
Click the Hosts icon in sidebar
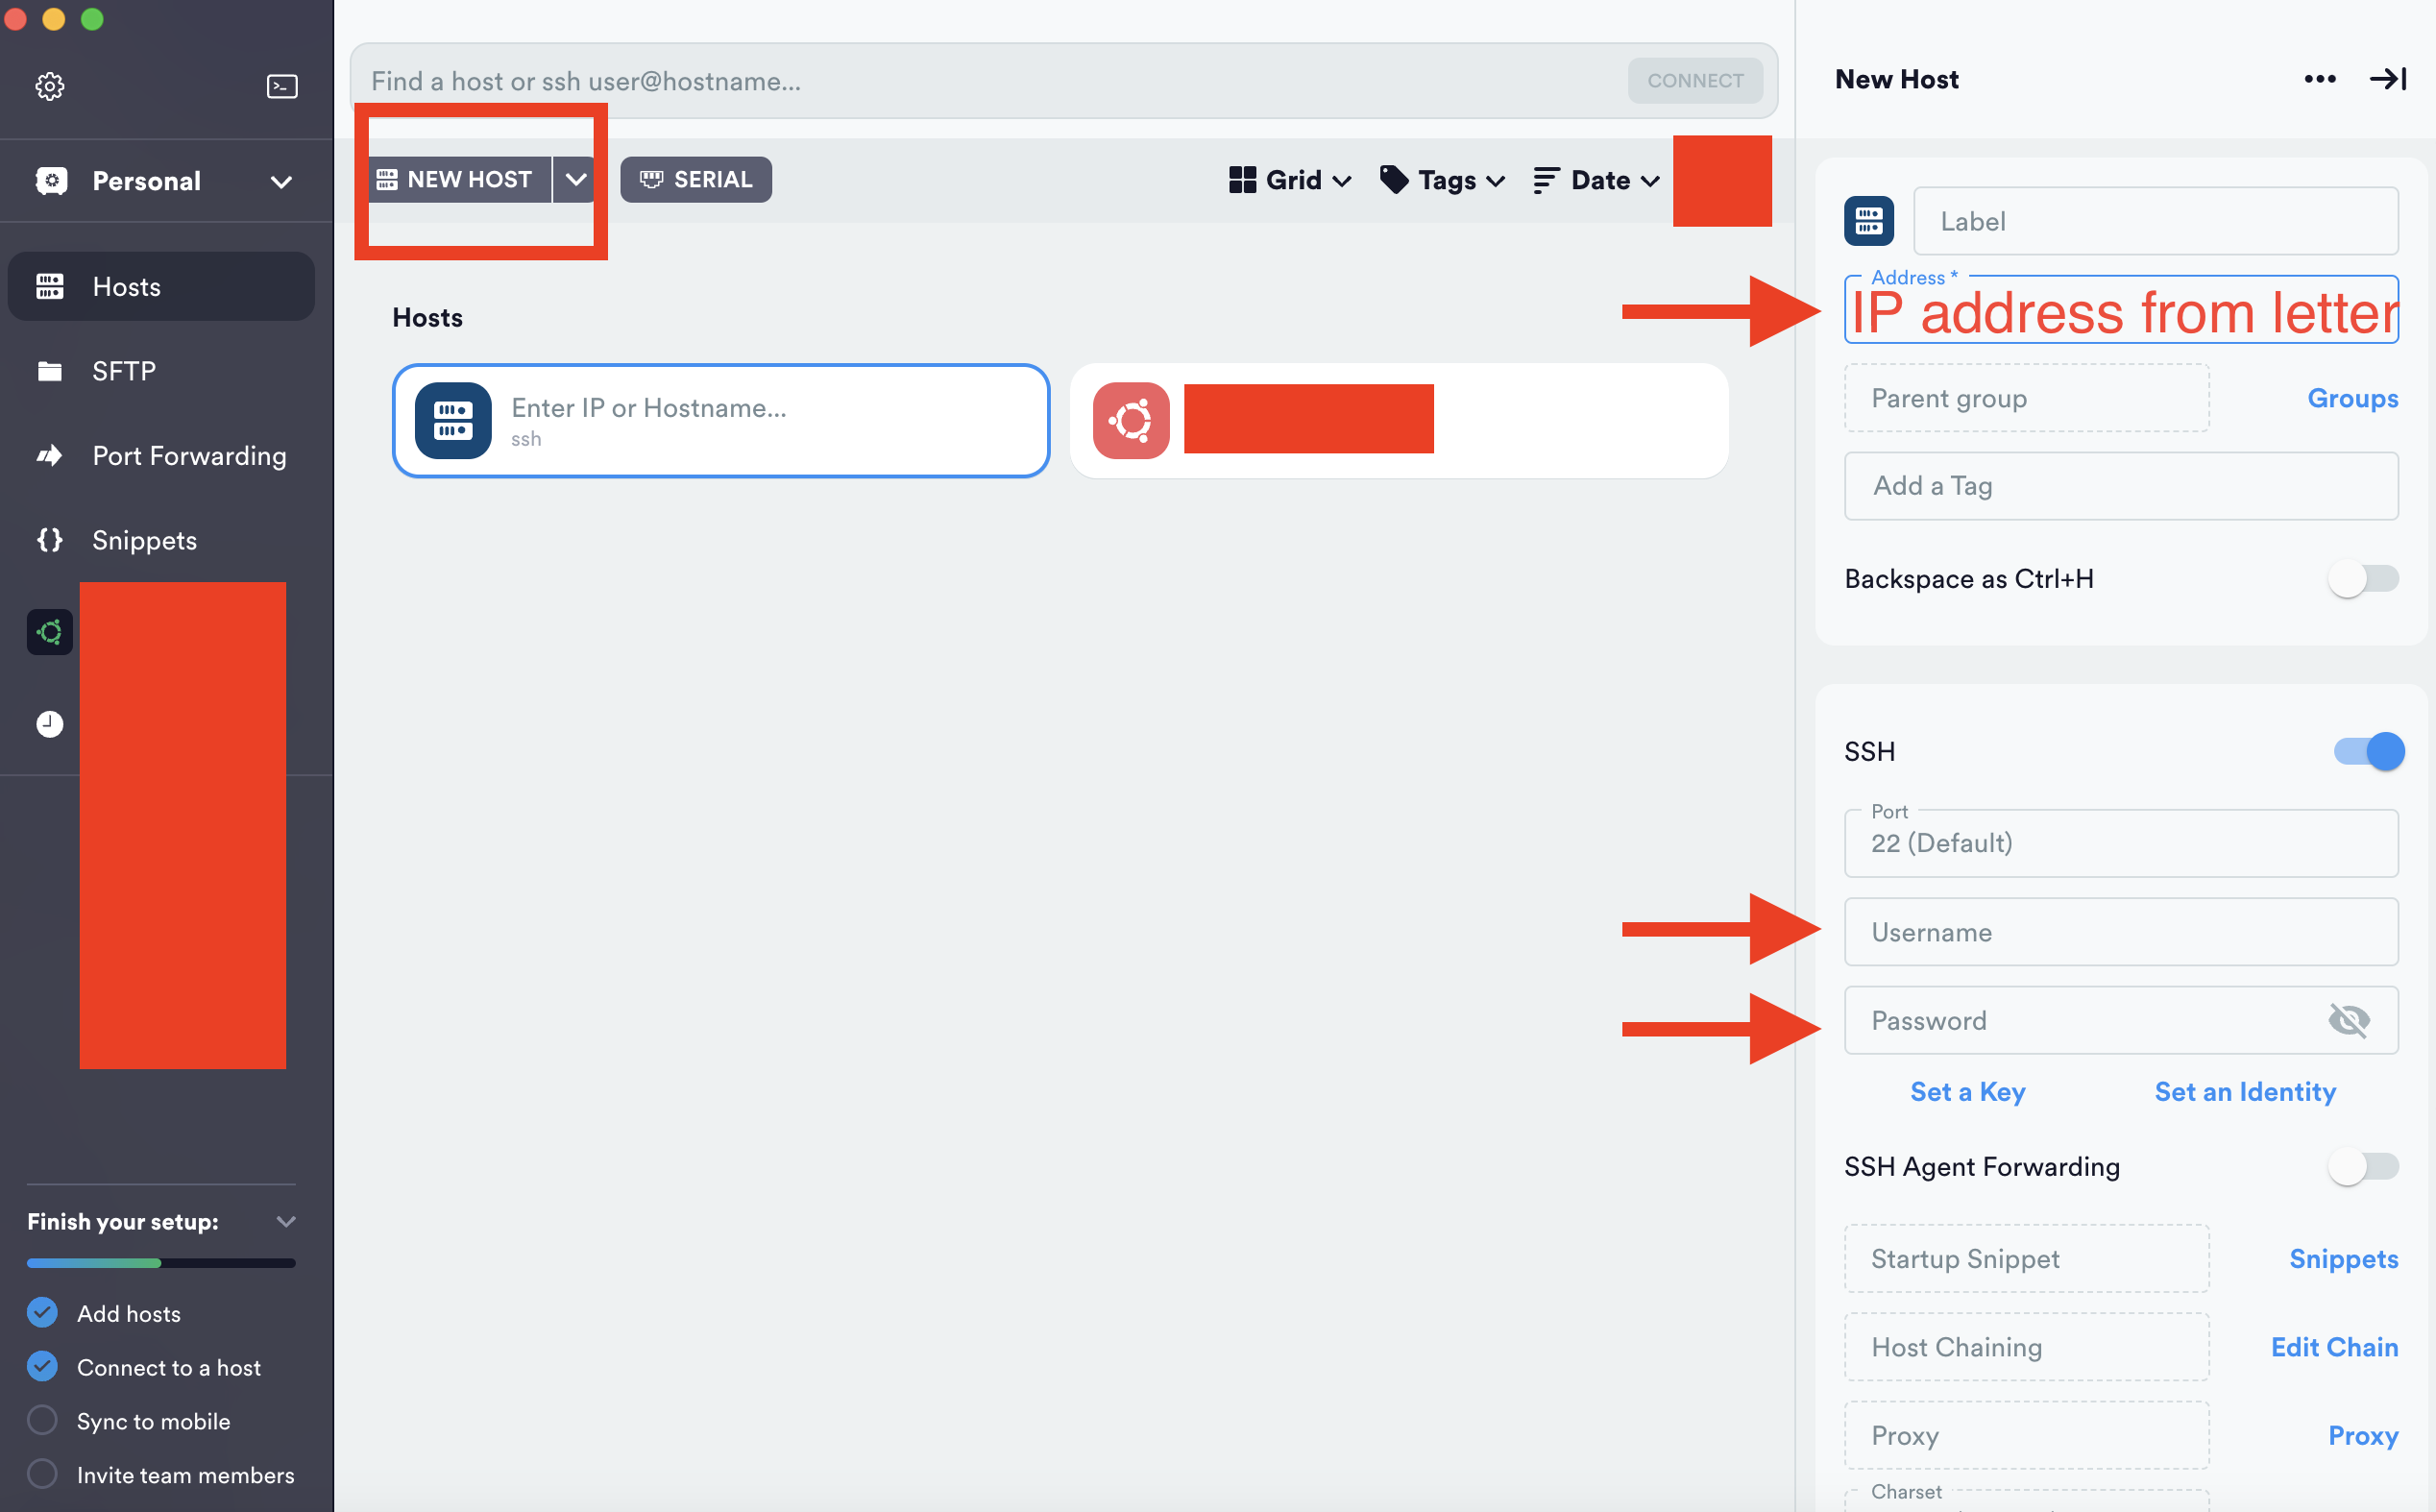(x=51, y=285)
